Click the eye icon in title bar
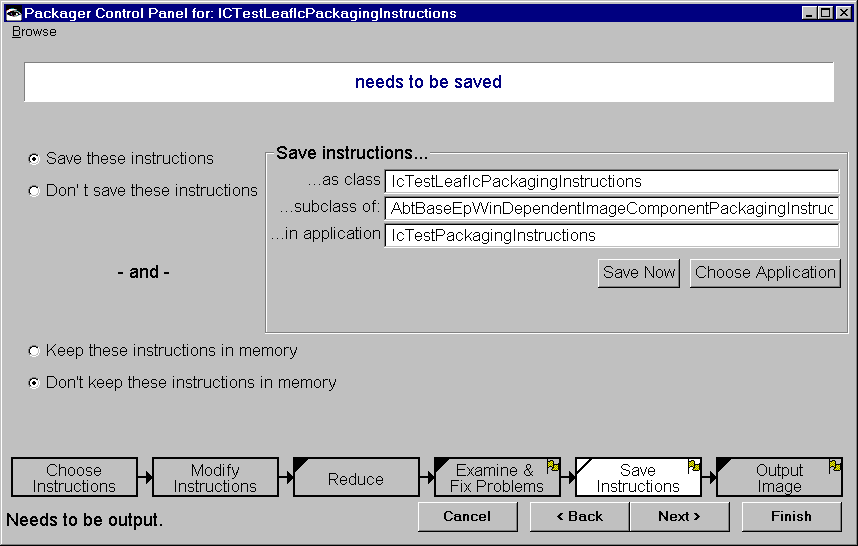858x546 pixels. 13,13
